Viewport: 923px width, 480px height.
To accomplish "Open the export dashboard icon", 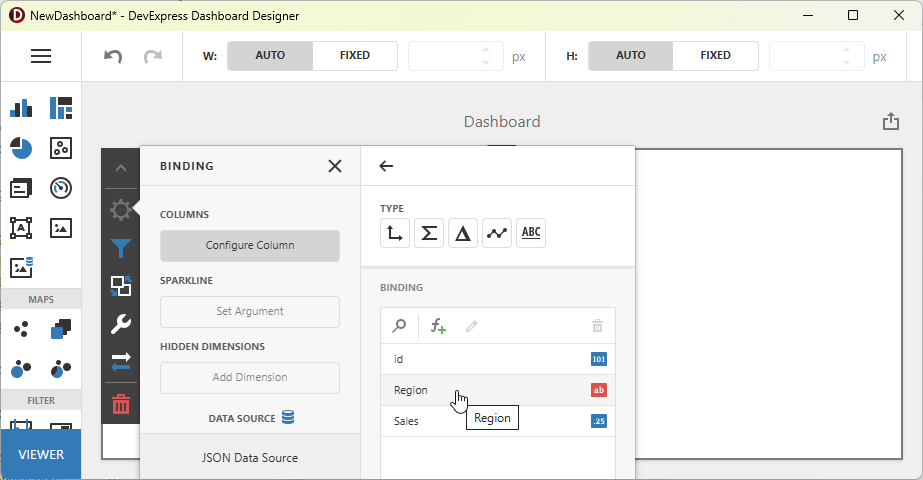I will [x=891, y=121].
